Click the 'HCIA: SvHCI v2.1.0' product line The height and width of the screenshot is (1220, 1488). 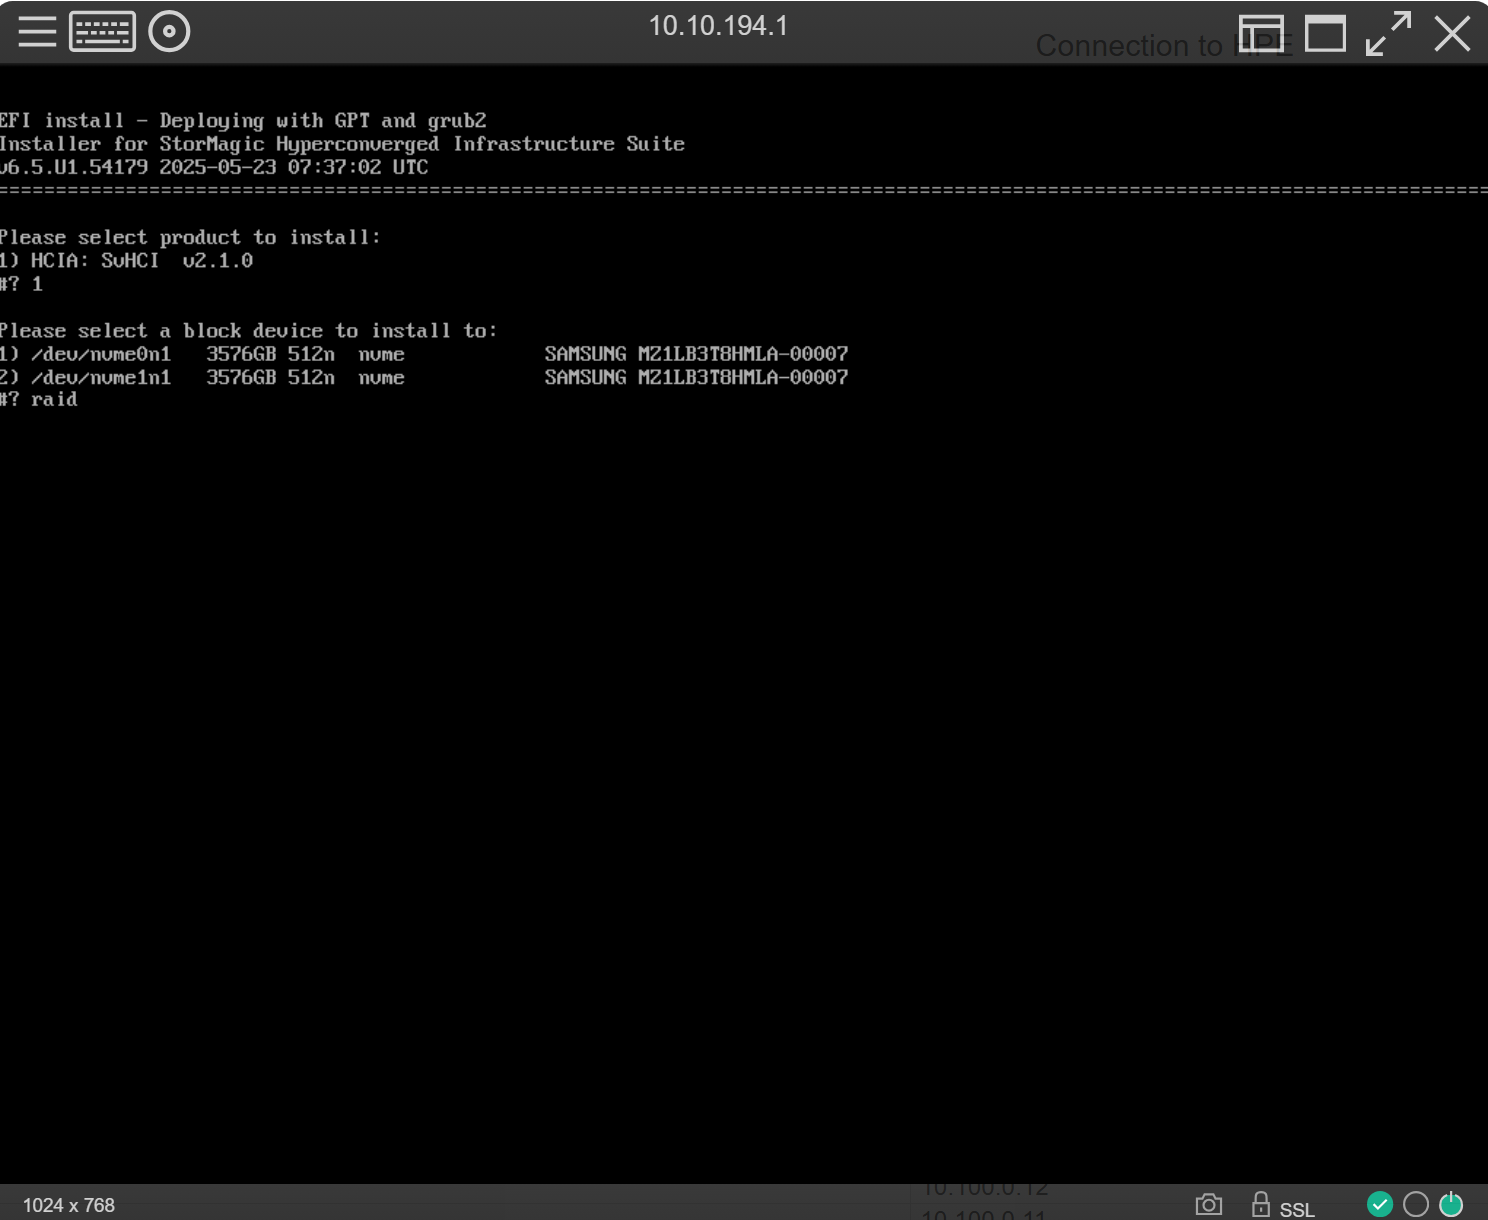pyautogui.click(x=127, y=260)
